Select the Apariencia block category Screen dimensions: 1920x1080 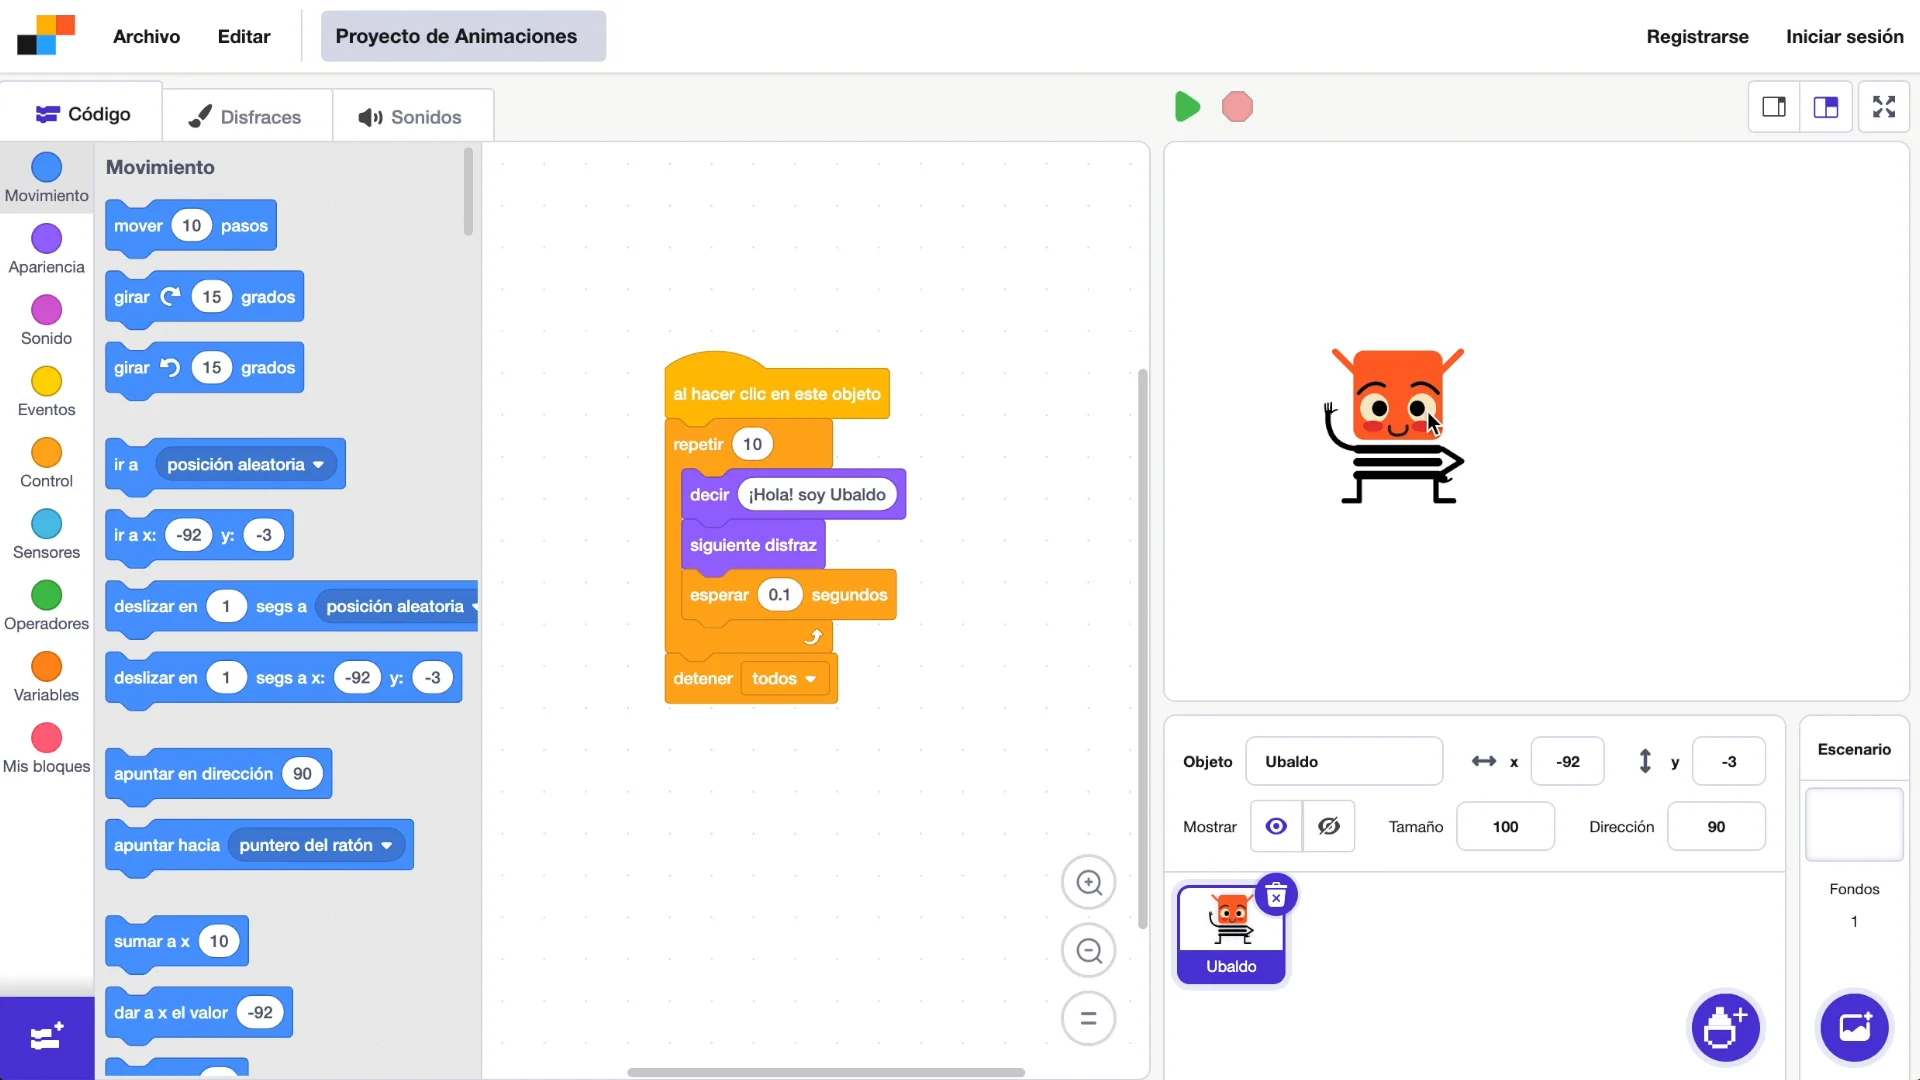[x=47, y=250]
